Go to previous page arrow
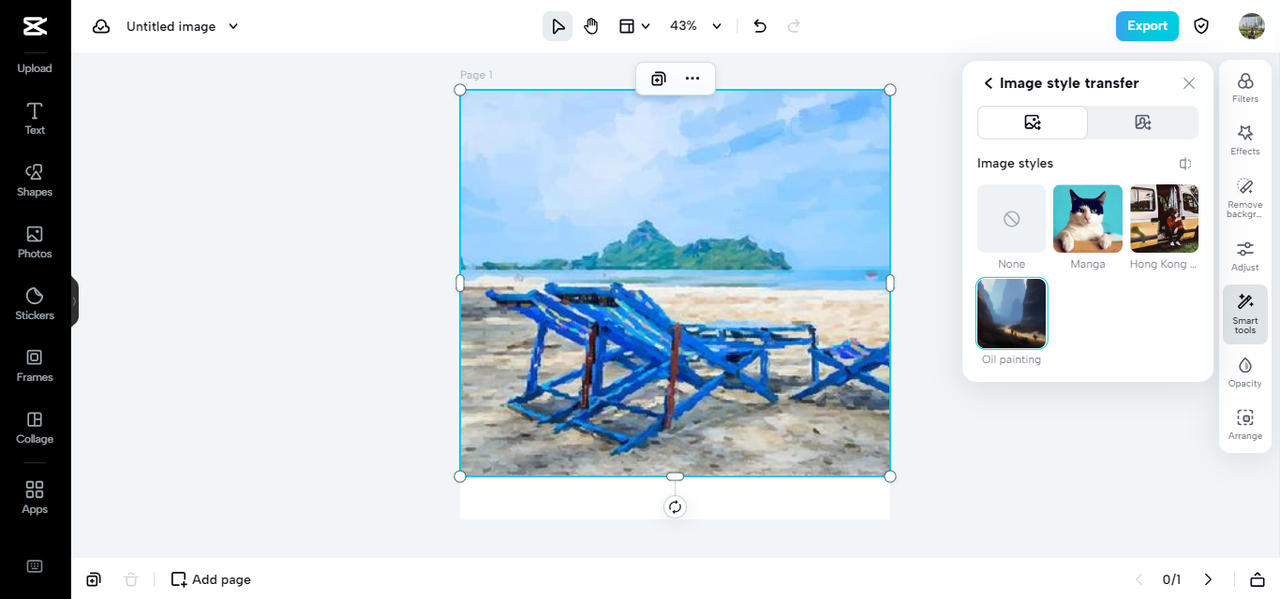The width and height of the screenshot is (1280, 599). [1138, 579]
